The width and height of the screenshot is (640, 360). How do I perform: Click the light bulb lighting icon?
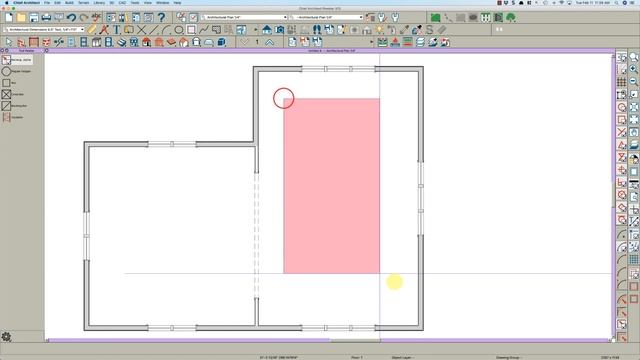pos(380,30)
